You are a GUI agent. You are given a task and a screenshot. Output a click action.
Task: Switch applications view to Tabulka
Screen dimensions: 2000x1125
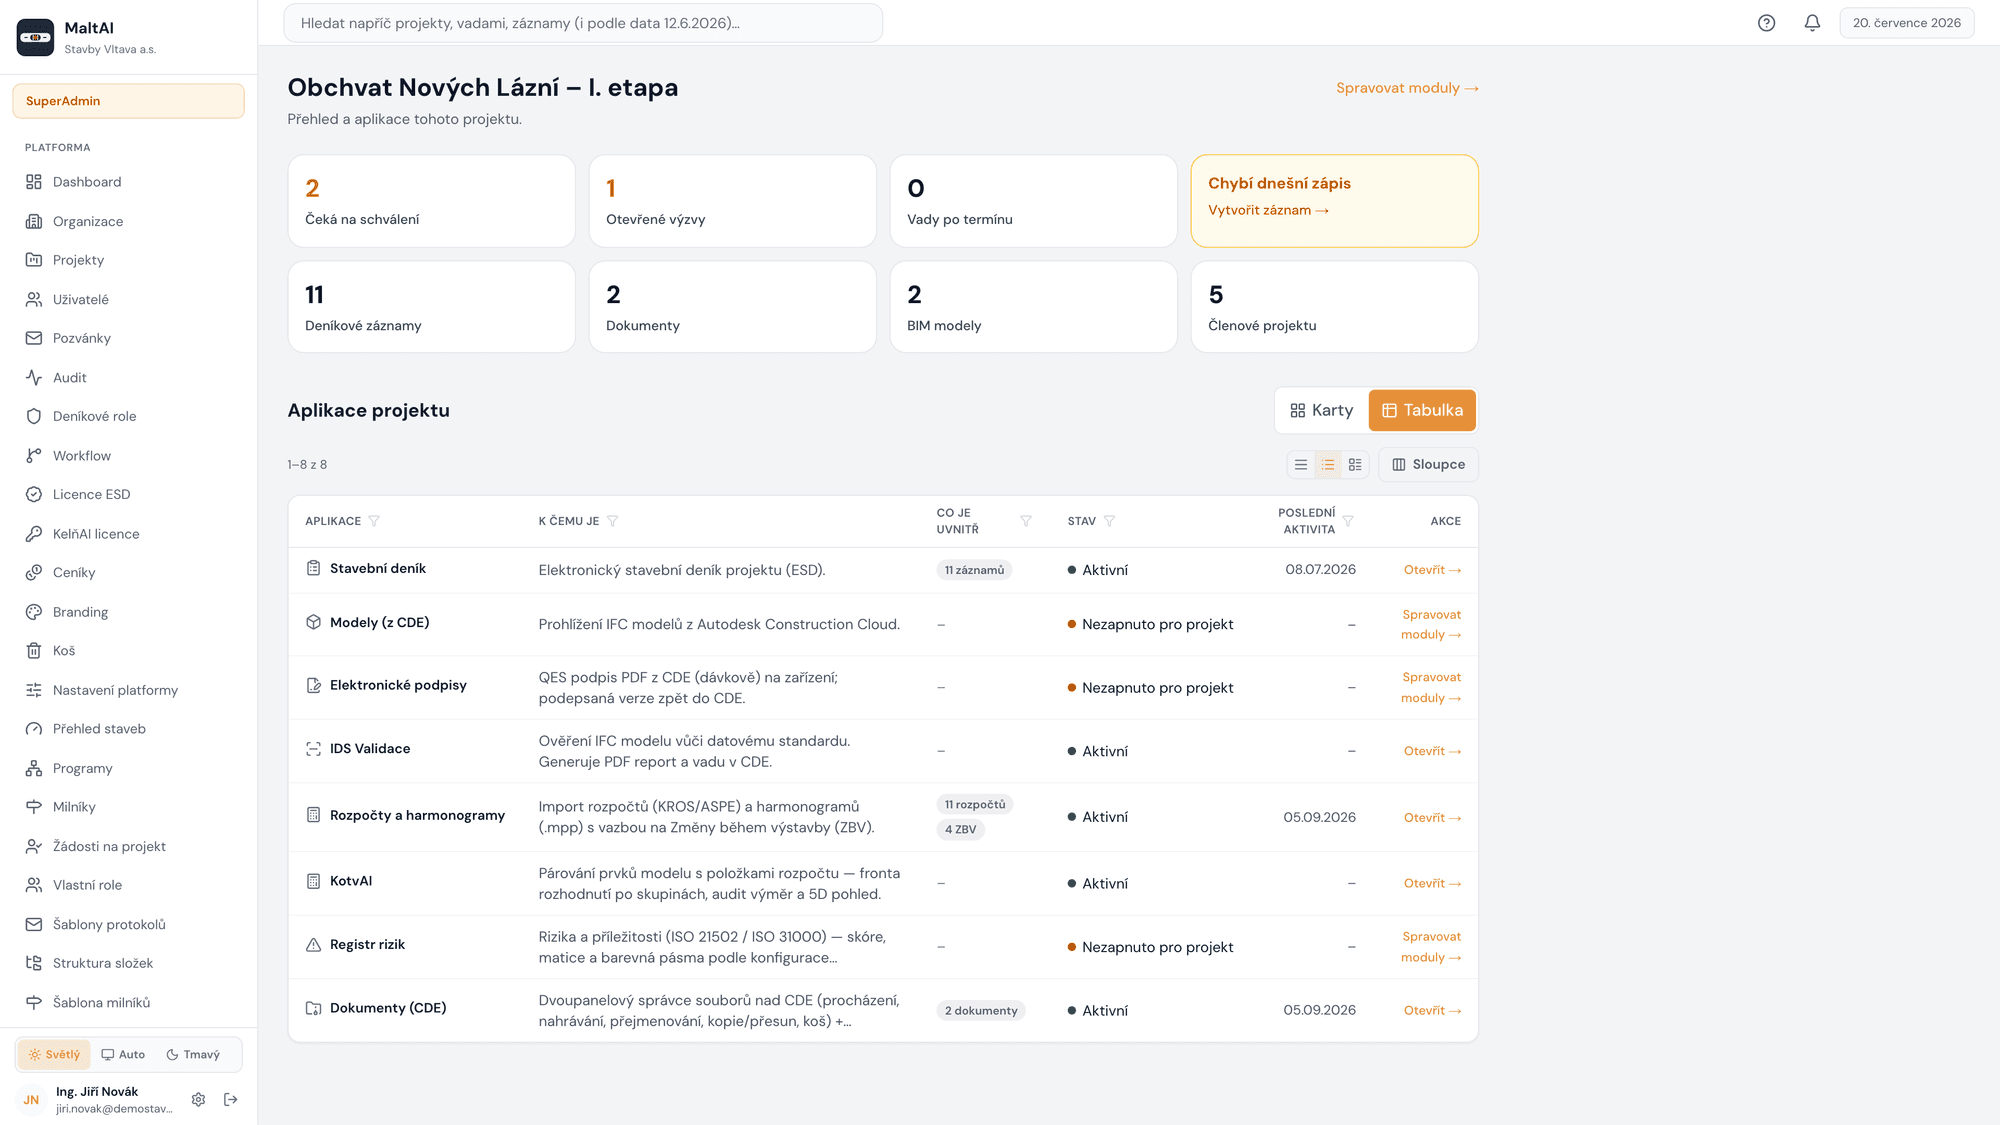(x=1422, y=410)
